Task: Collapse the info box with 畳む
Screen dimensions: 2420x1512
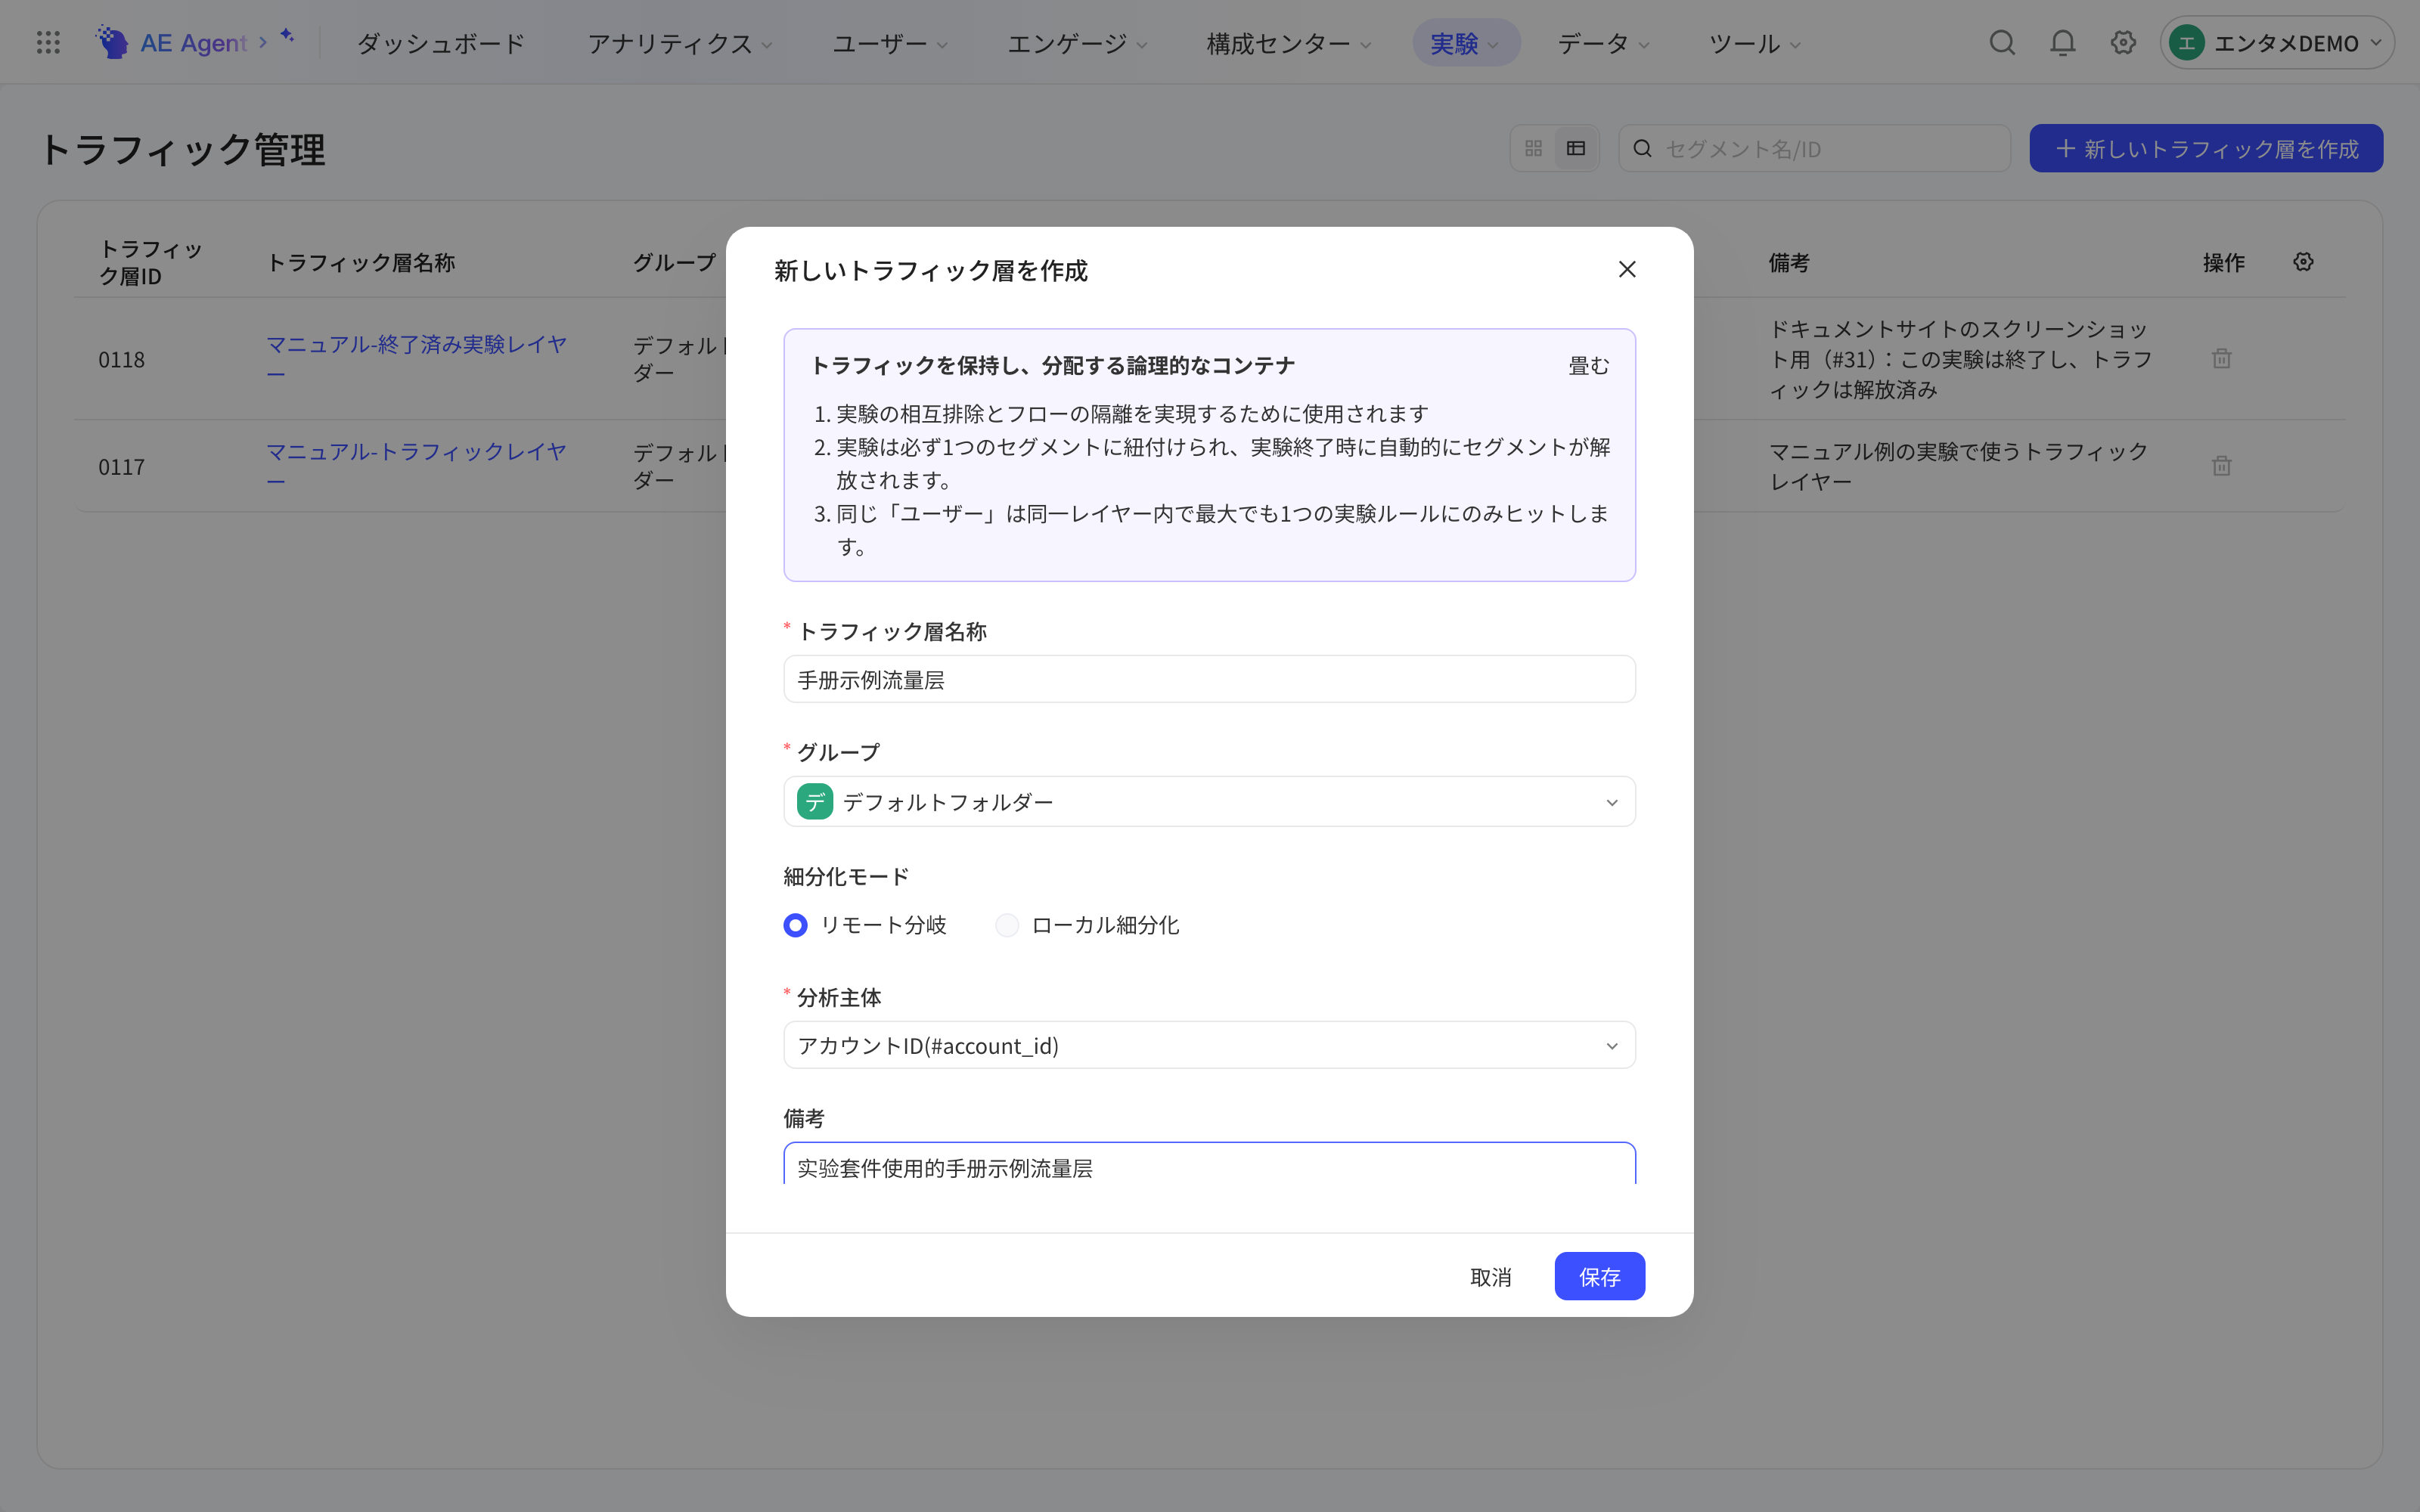Action: pos(1588,366)
